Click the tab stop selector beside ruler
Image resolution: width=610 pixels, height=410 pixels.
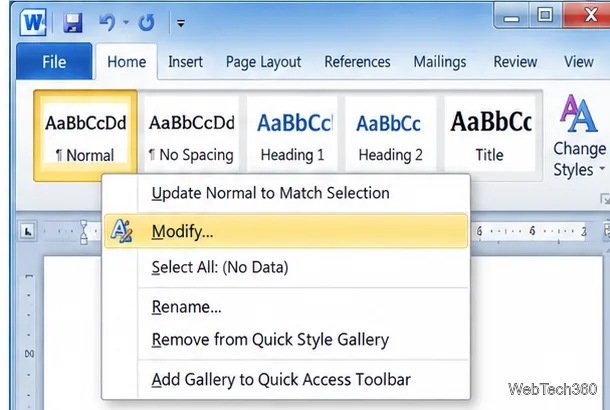point(28,231)
